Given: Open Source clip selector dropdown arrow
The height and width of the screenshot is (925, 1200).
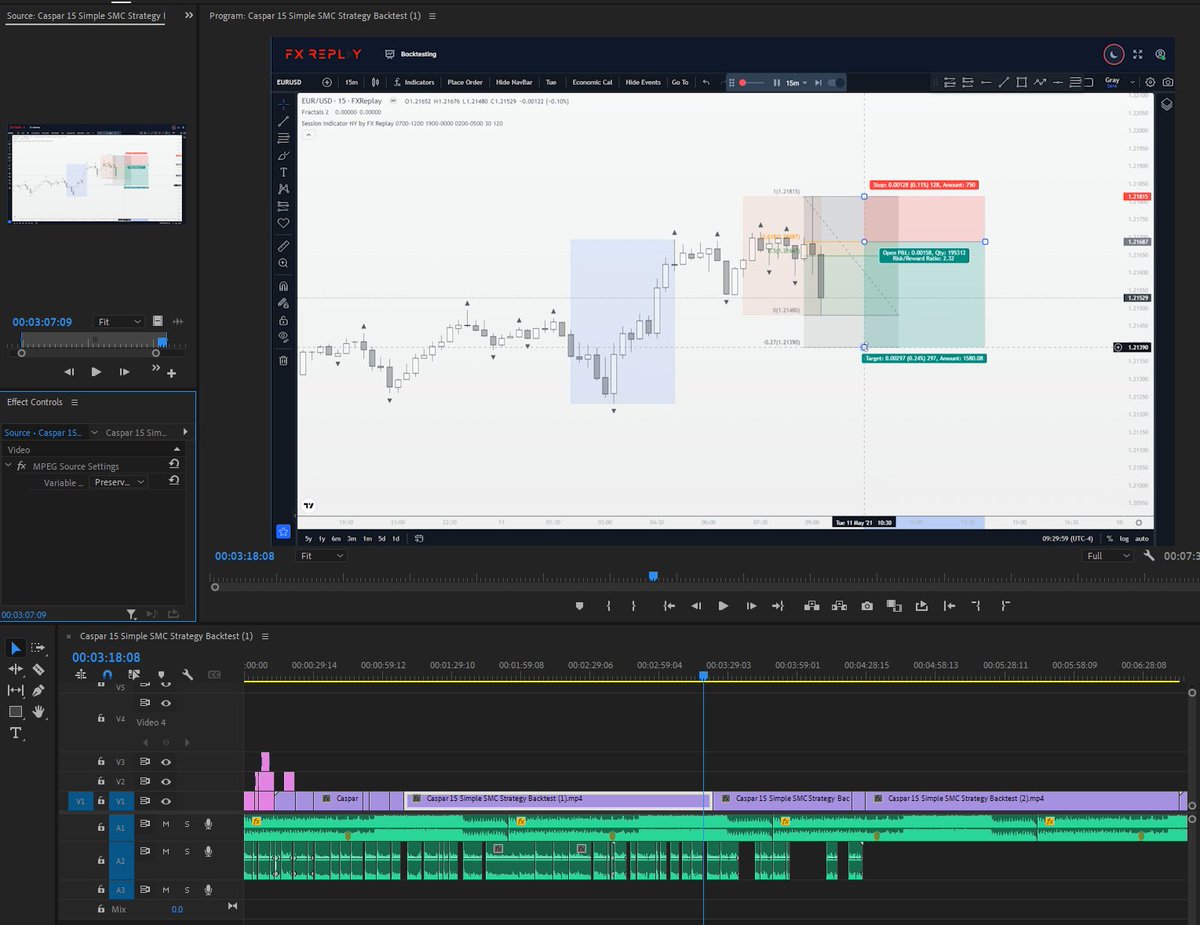Looking at the screenshot, I should 95,433.
